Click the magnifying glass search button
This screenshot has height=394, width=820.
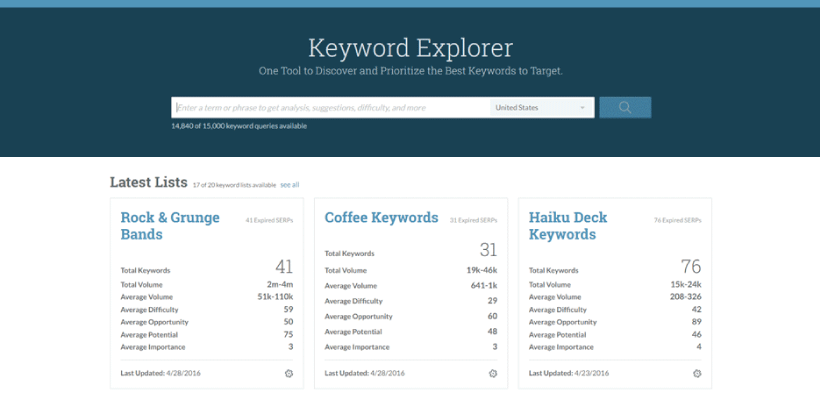pos(625,107)
